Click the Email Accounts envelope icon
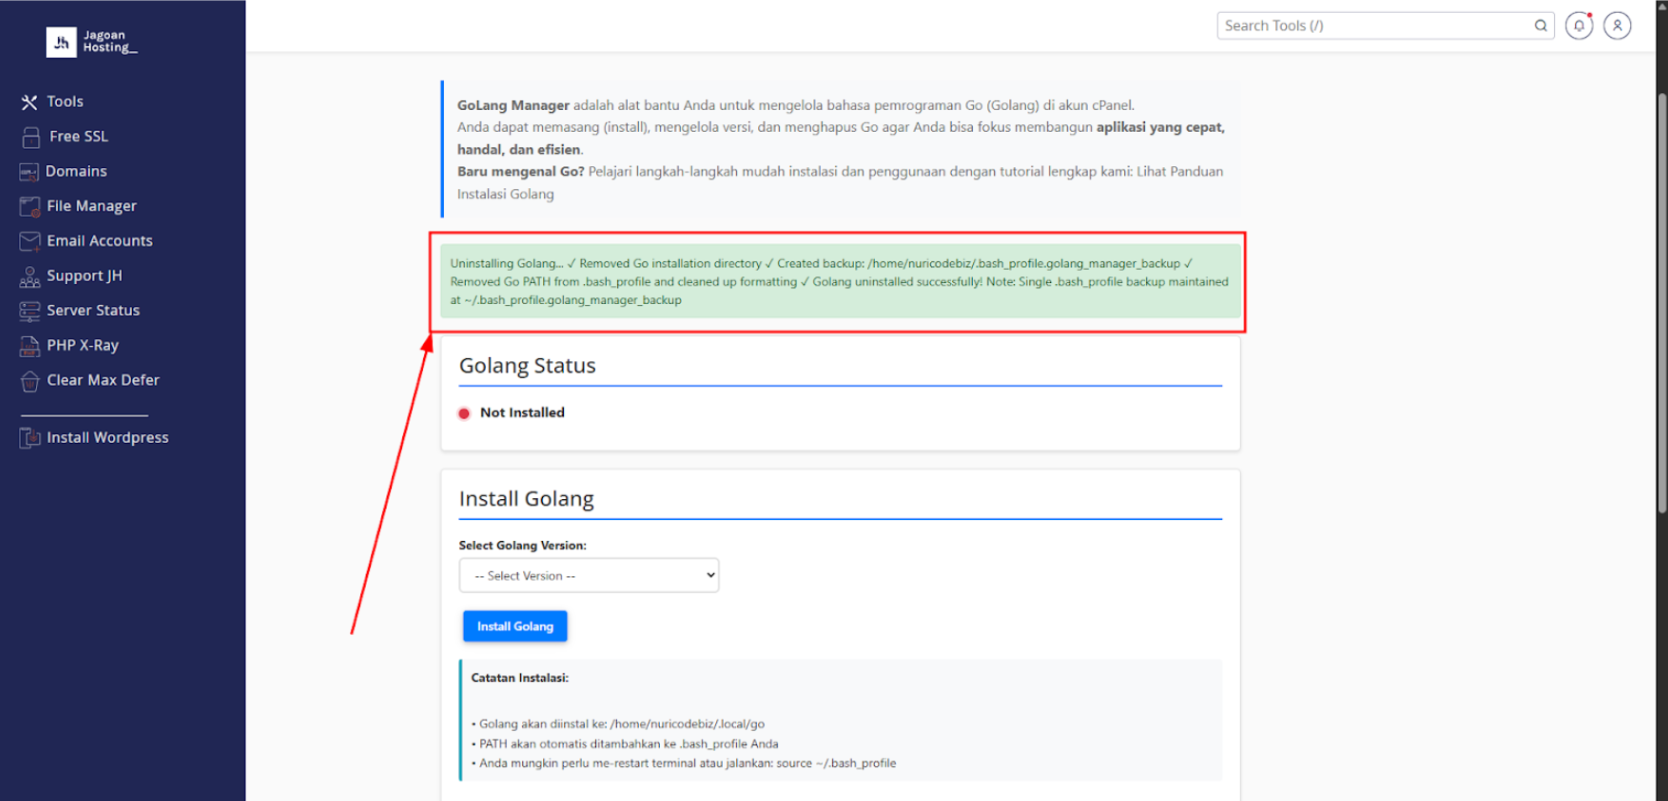This screenshot has width=1668, height=801. pos(30,241)
